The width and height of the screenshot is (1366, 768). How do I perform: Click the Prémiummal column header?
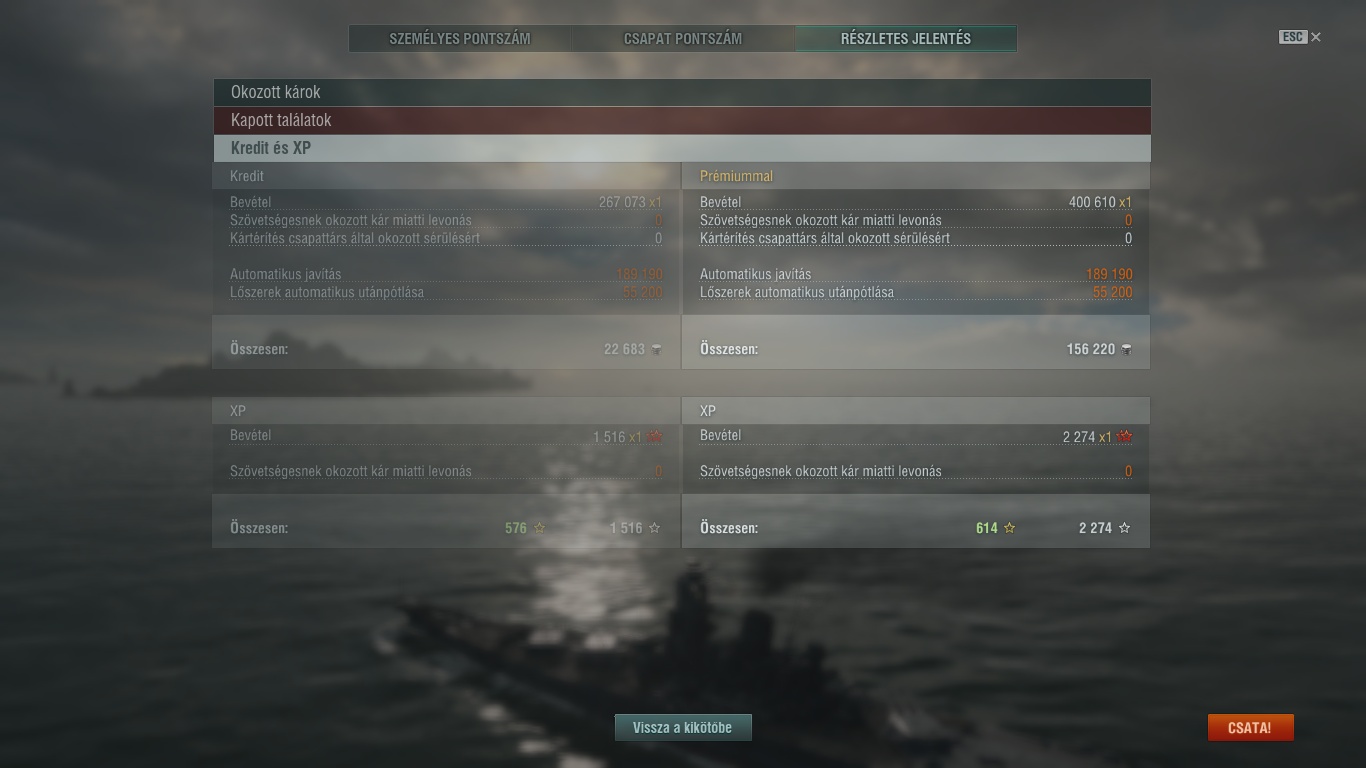(736, 176)
